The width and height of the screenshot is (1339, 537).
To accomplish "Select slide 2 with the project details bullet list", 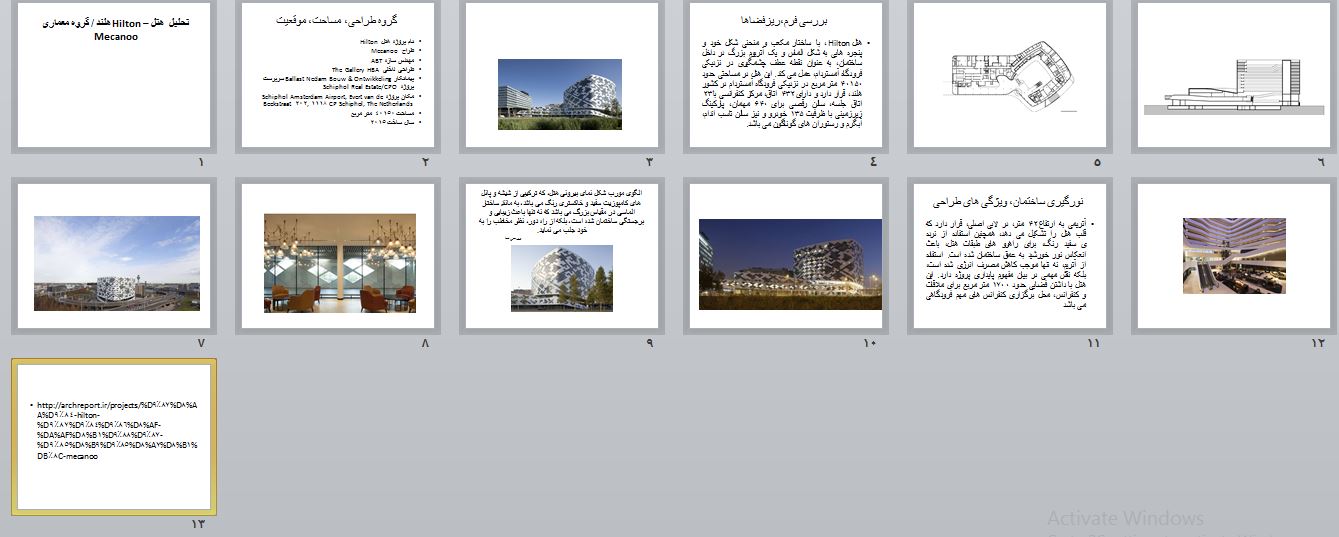I will pos(338,75).
